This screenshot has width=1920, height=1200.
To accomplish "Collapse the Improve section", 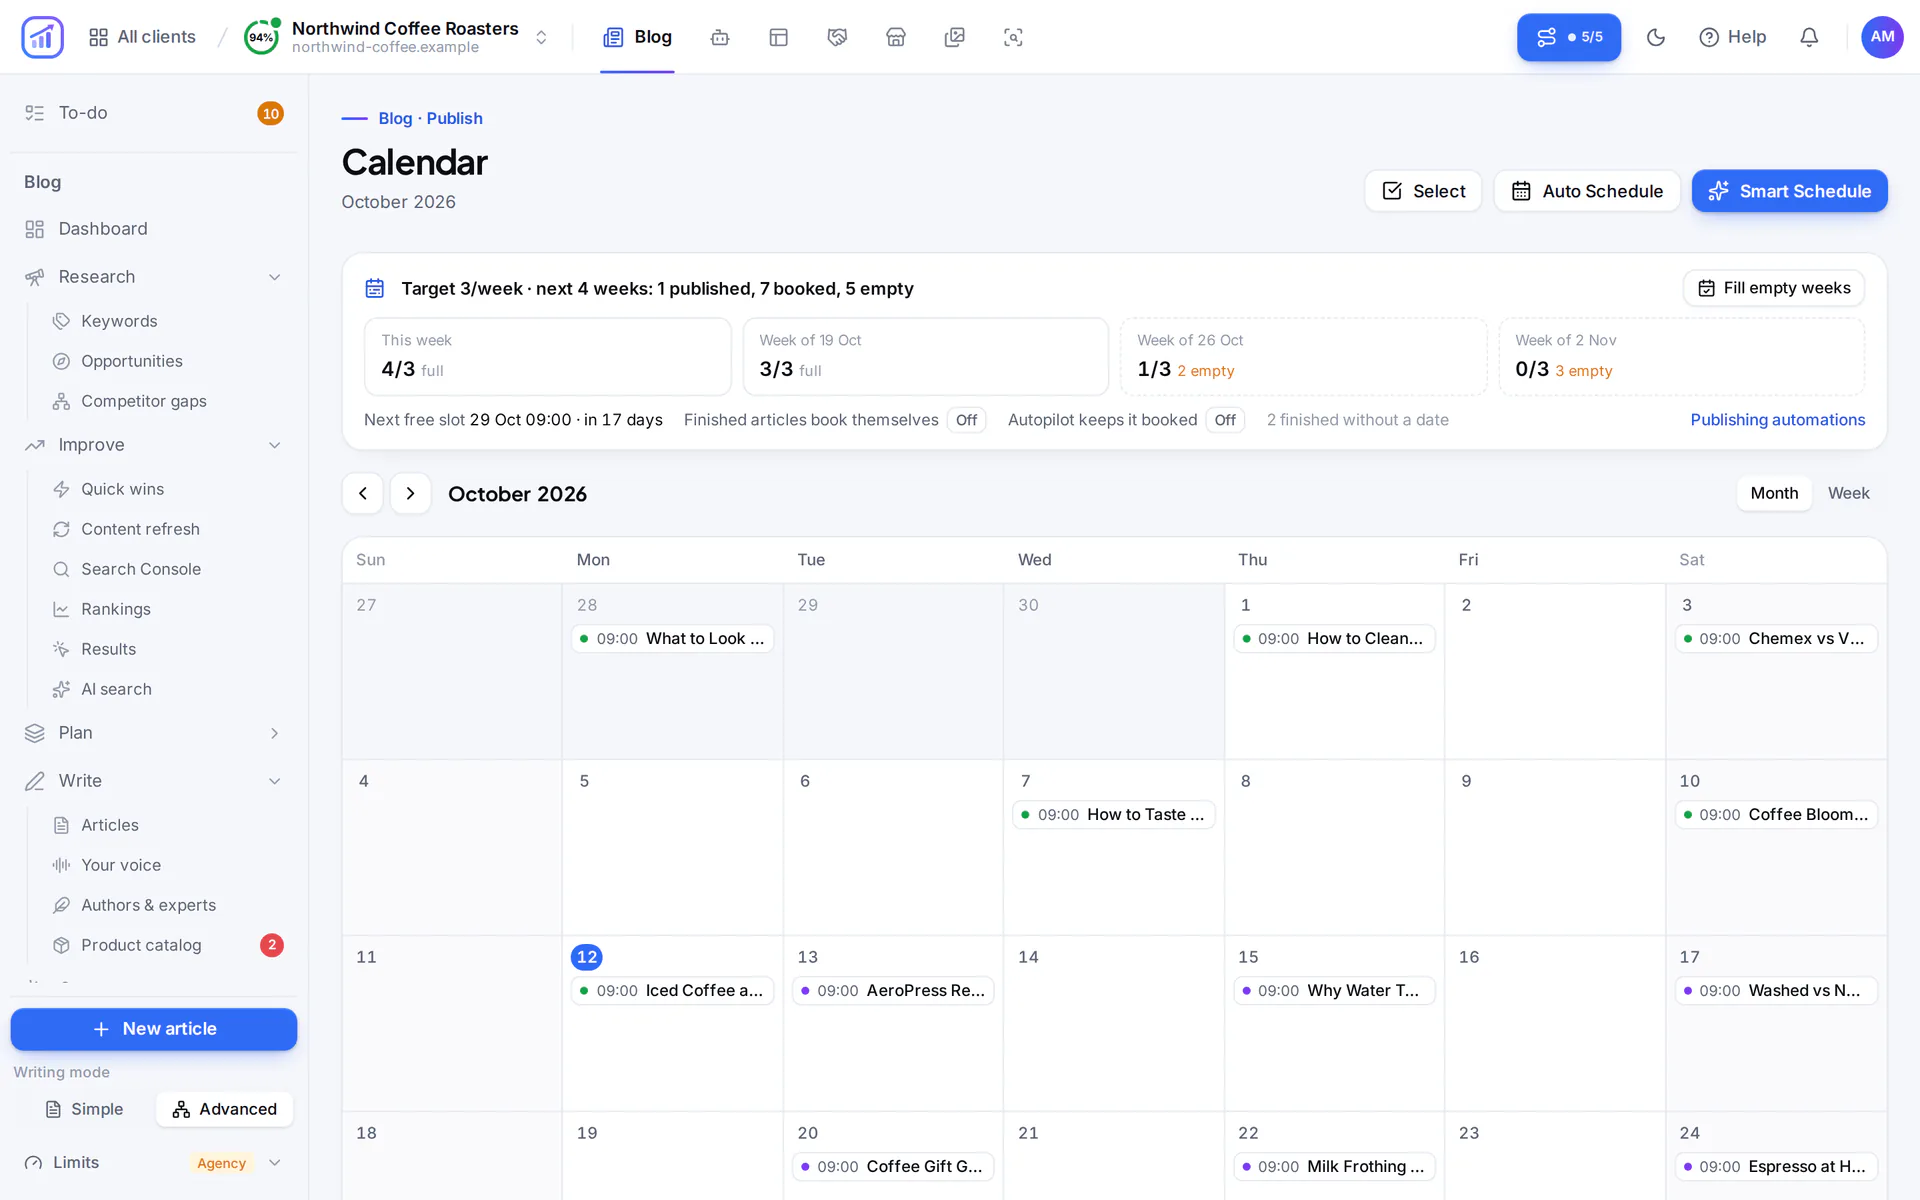I will tap(154, 445).
